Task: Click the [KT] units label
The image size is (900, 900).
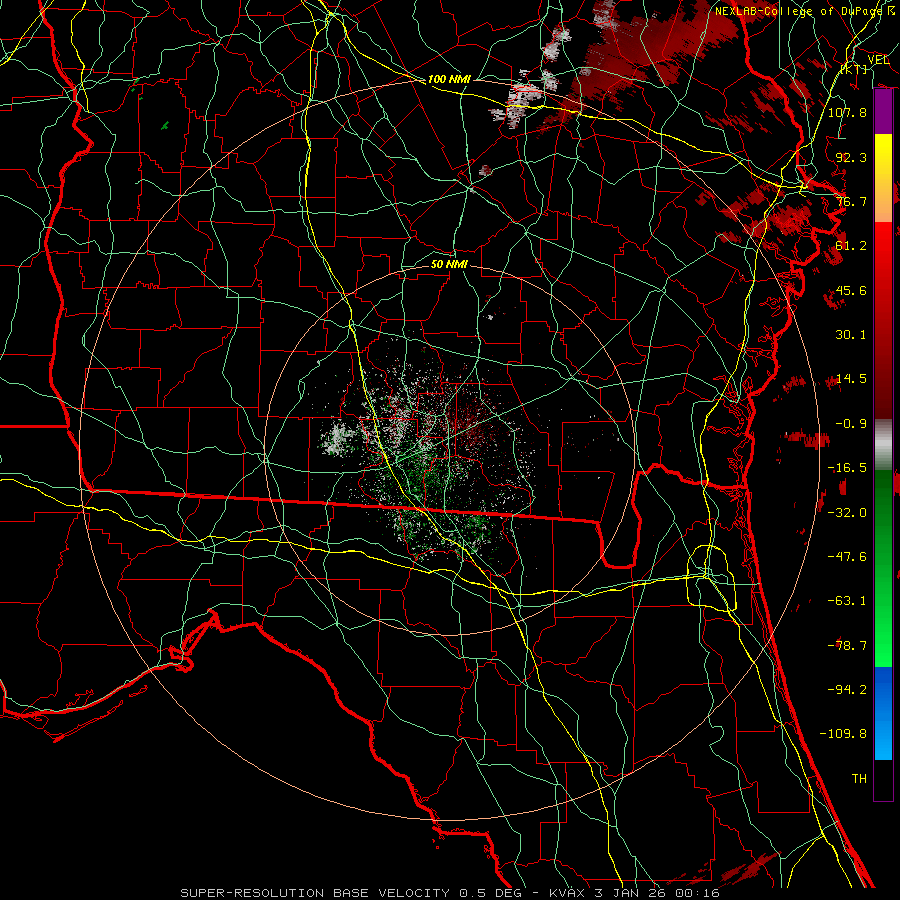Action: [854, 69]
